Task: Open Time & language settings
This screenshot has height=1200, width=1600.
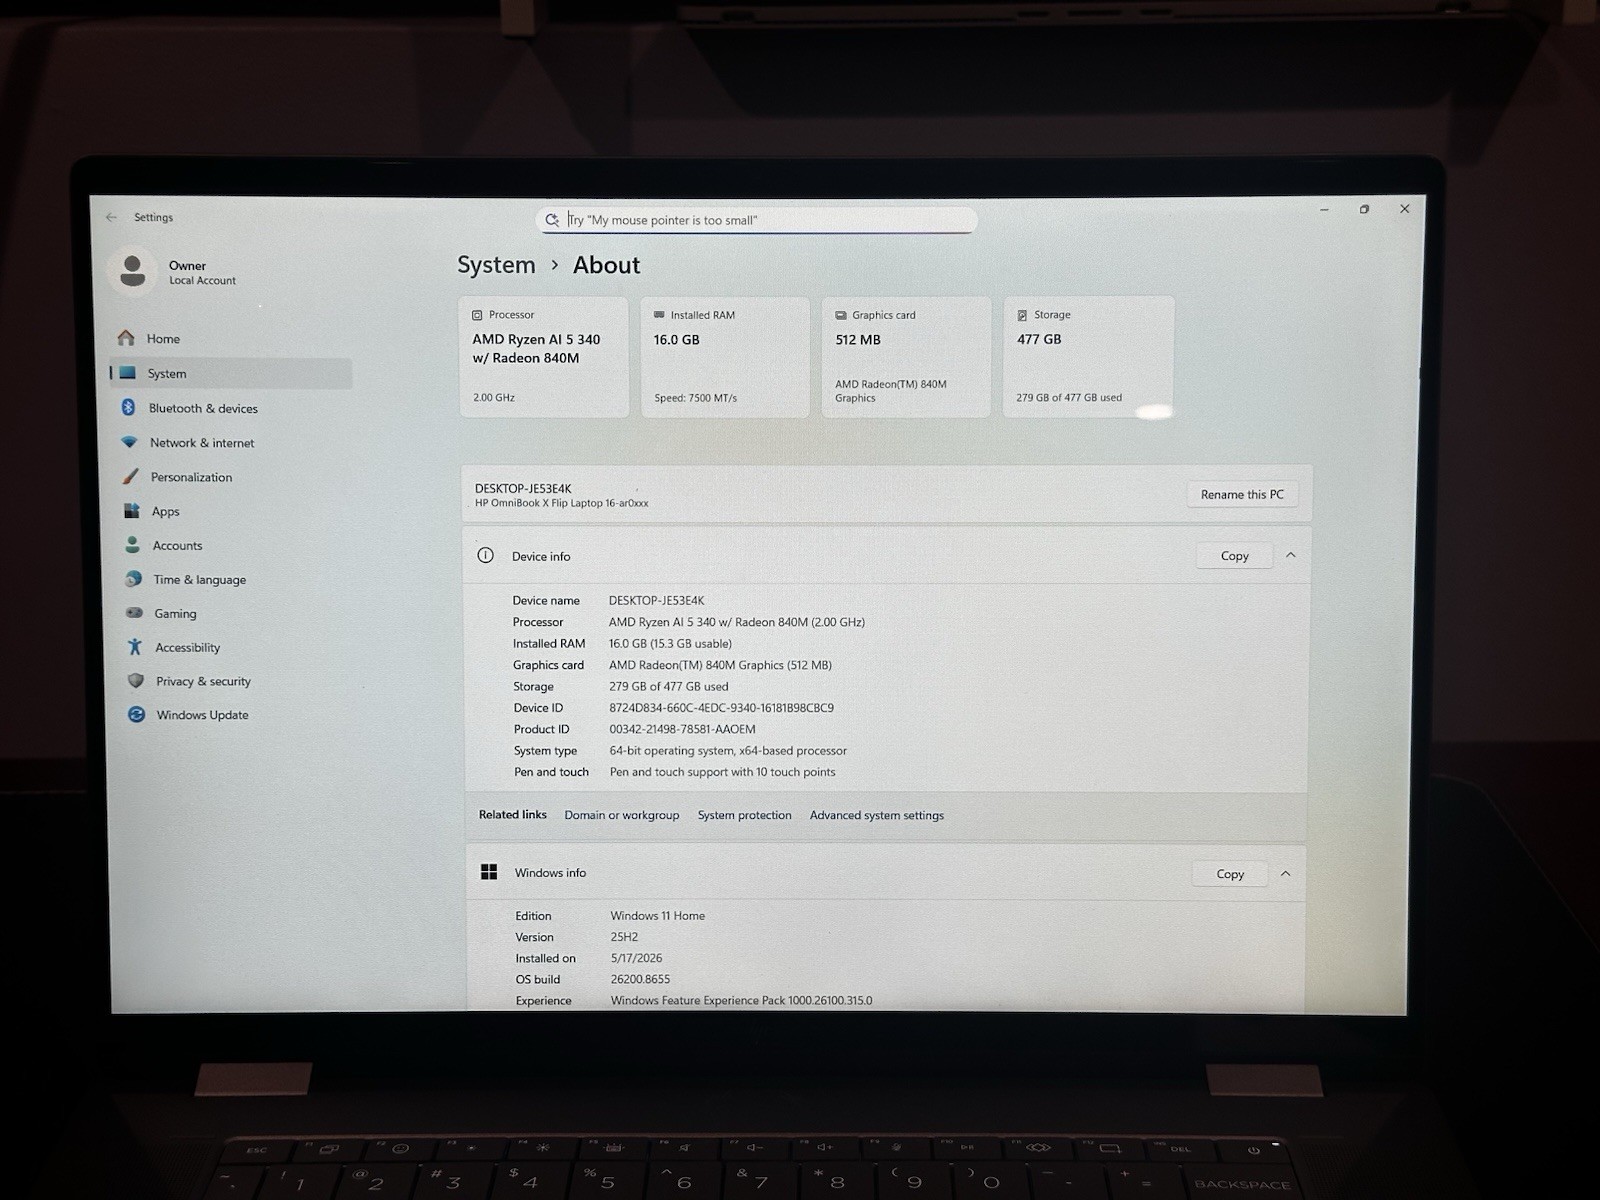Action: (235, 579)
